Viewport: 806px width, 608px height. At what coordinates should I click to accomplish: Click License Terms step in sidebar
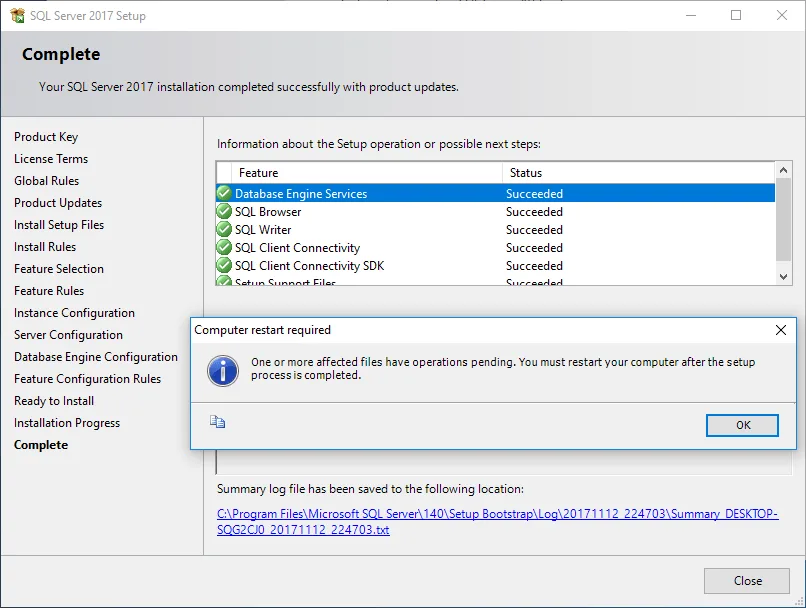(51, 159)
